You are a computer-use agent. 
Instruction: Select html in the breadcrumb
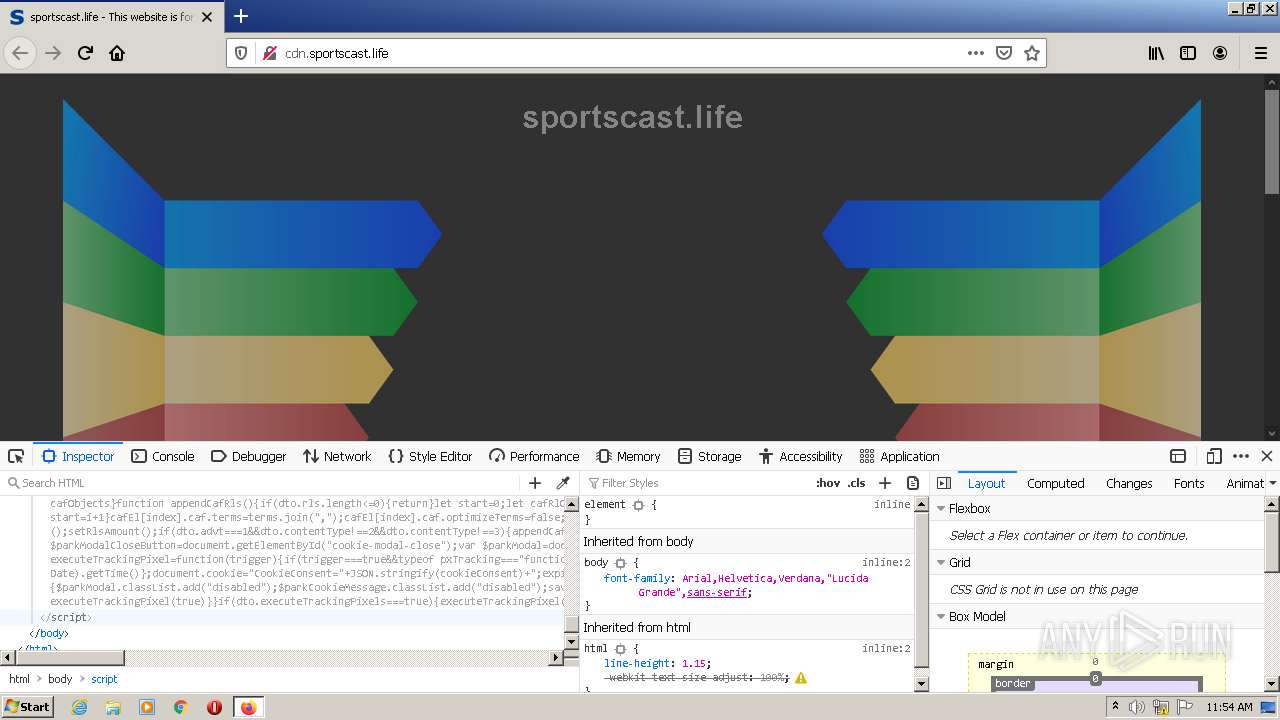click(x=20, y=679)
